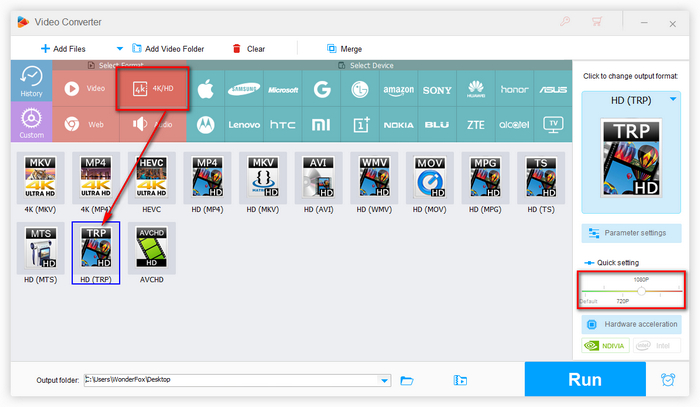Click the shopping cart icon
Viewport: 700px width, 407px height.
(596, 21)
